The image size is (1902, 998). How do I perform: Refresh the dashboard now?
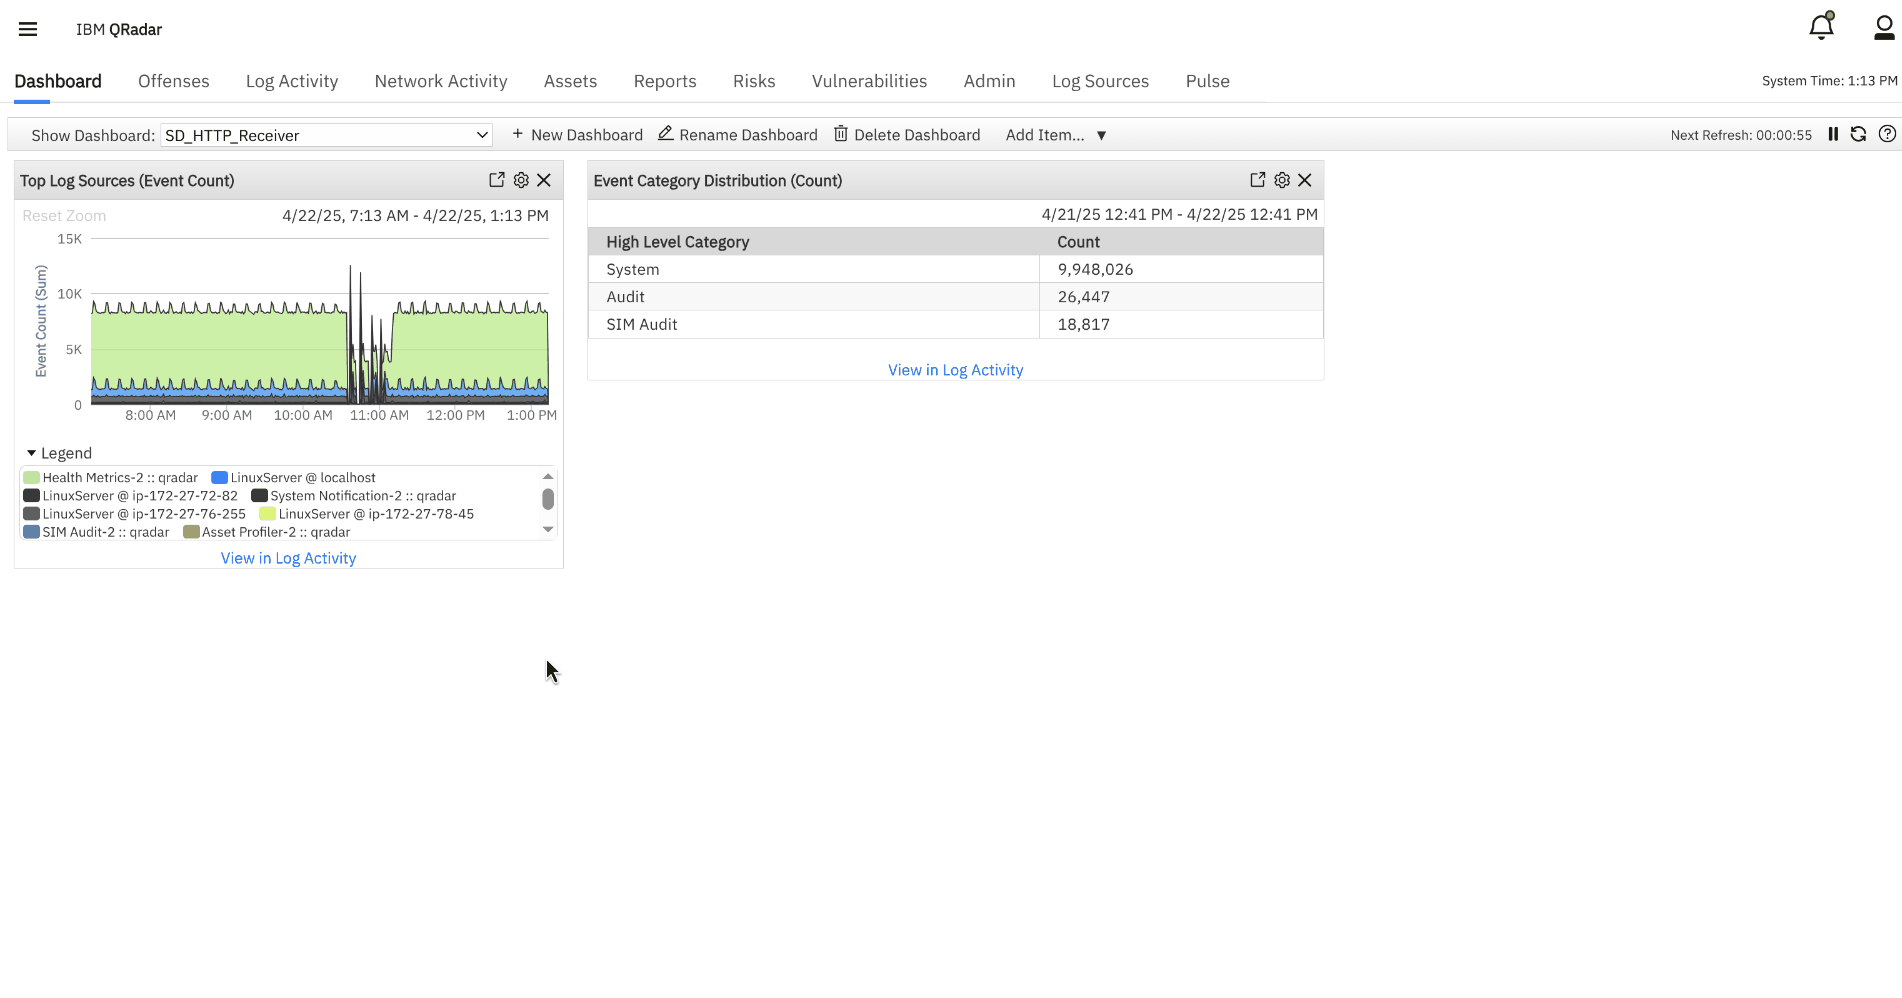point(1858,134)
